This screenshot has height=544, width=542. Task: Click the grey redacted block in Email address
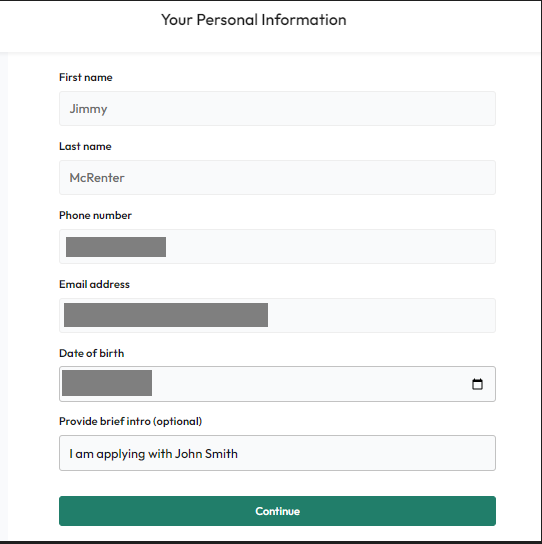[166, 315]
